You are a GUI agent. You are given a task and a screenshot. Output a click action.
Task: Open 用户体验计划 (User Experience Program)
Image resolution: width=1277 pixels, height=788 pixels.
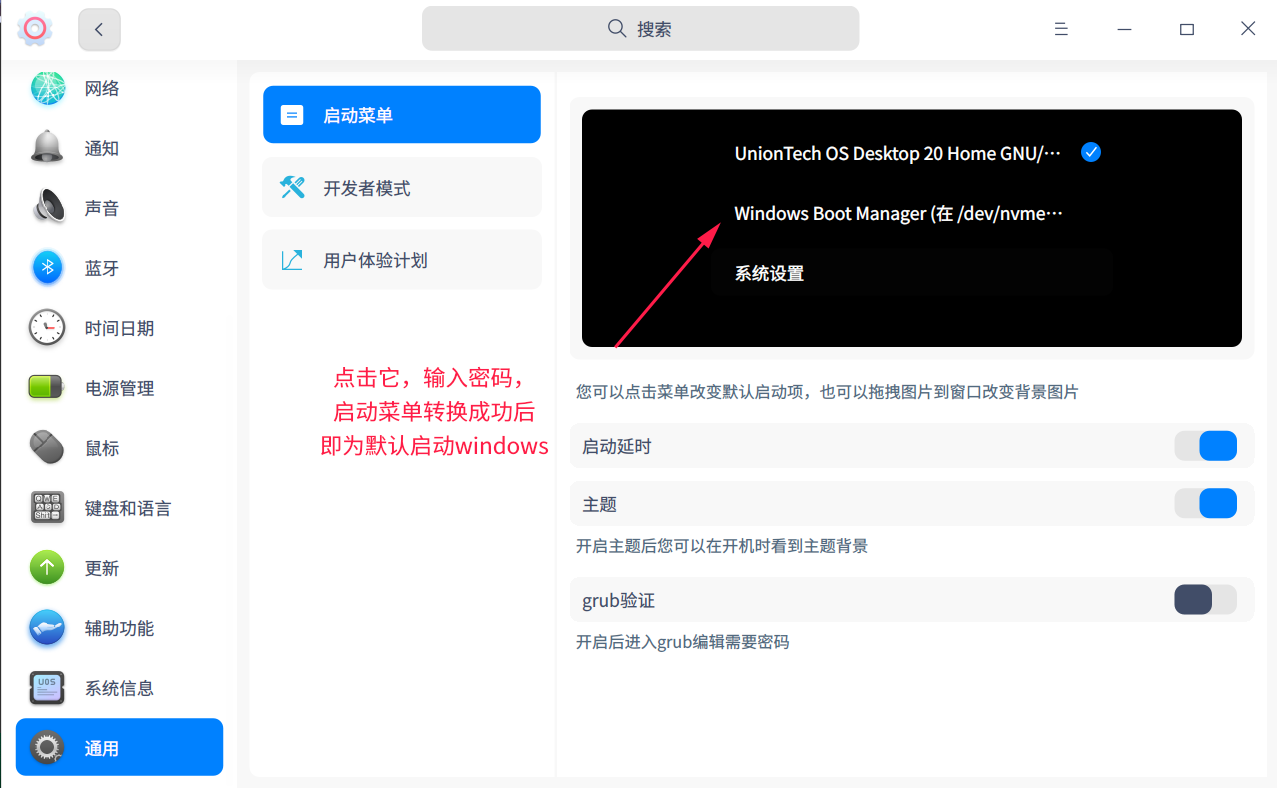click(x=401, y=259)
